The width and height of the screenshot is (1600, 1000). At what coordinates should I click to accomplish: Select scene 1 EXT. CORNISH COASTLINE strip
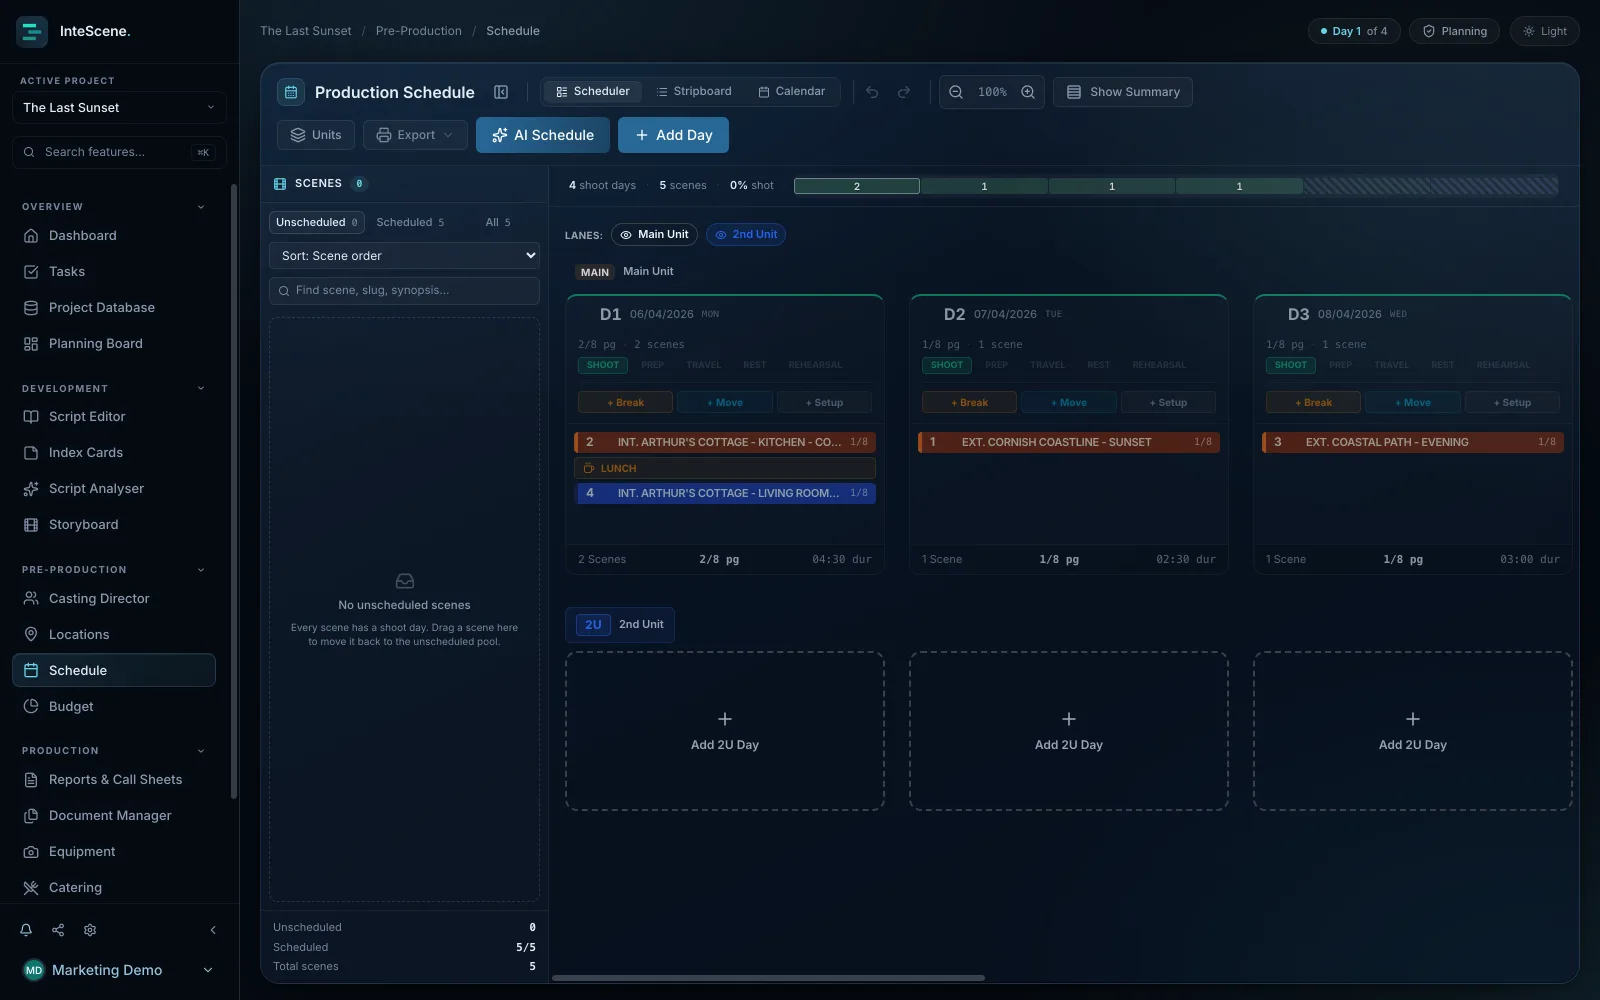click(x=1069, y=442)
